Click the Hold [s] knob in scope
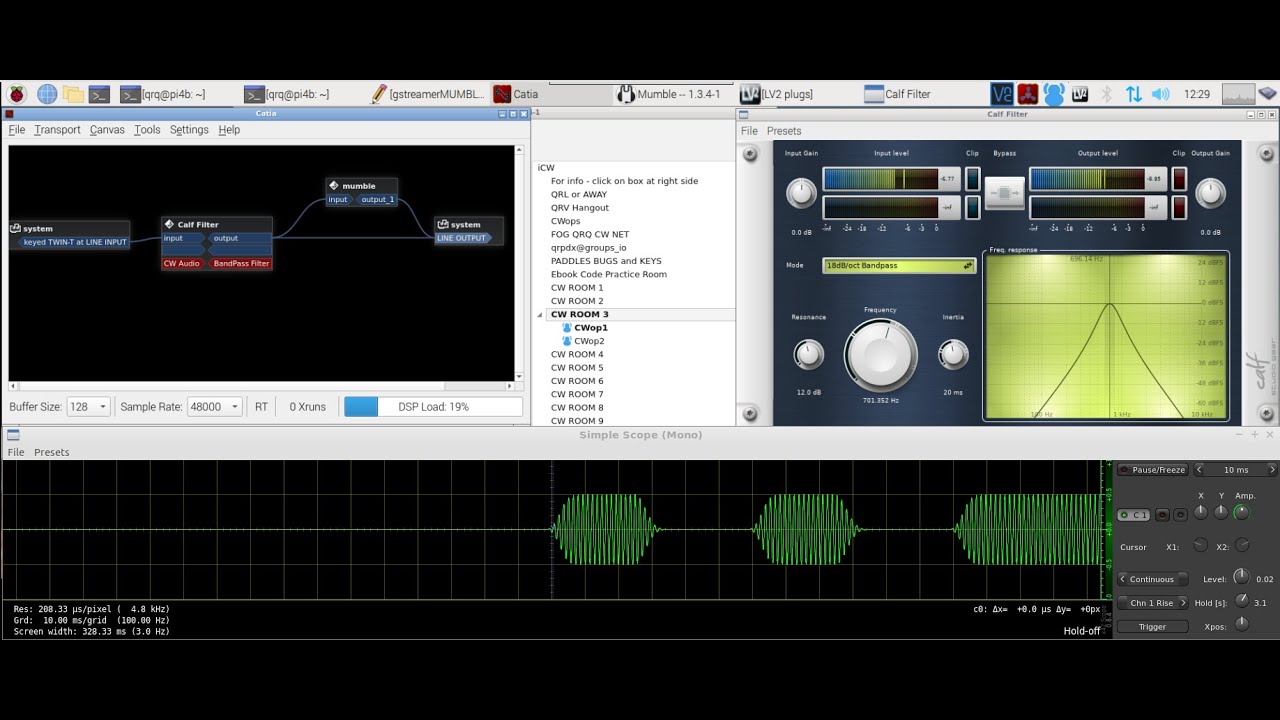The height and width of the screenshot is (720, 1280). 1242,601
